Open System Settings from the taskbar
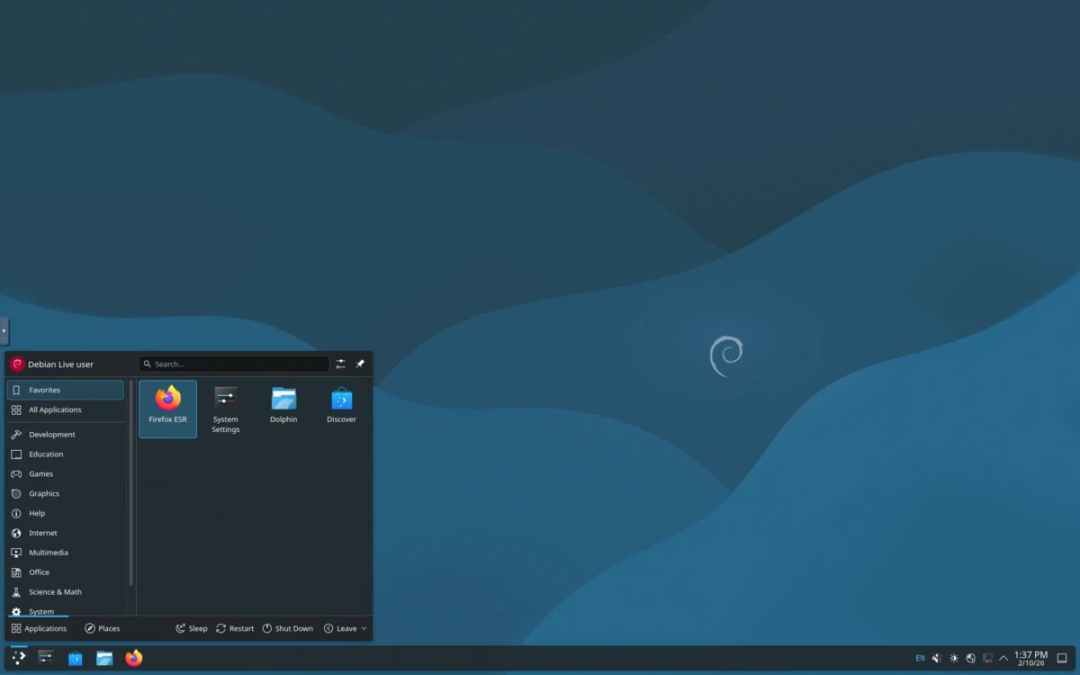 point(45,658)
